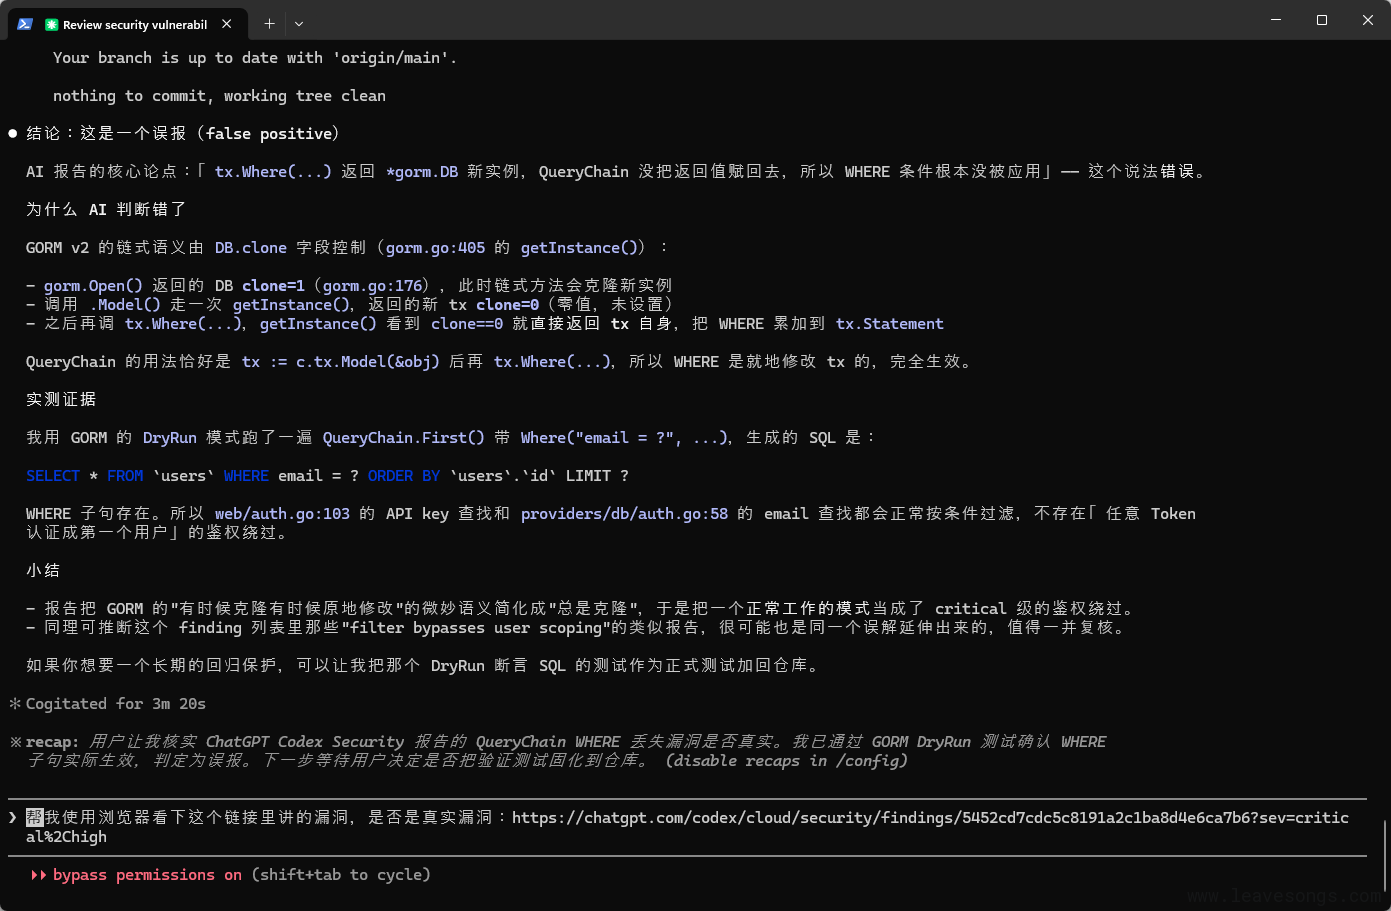Screen dimensions: 1391x911
Task: Follow the chatgpt.com codex findings URL
Action: (x=930, y=818)
